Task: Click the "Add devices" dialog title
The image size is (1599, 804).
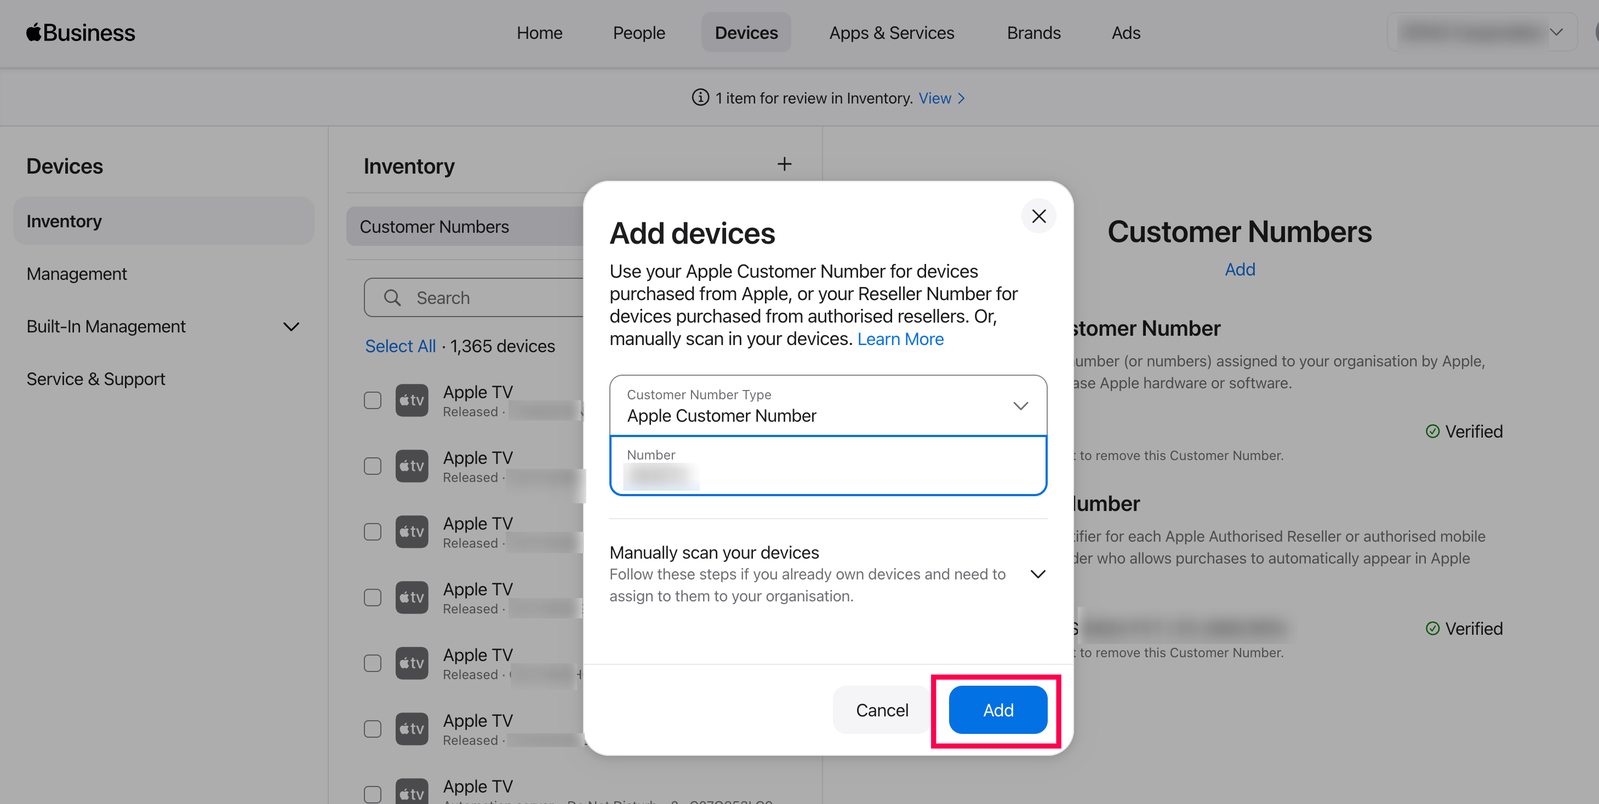Action: (x=692, y=233)
